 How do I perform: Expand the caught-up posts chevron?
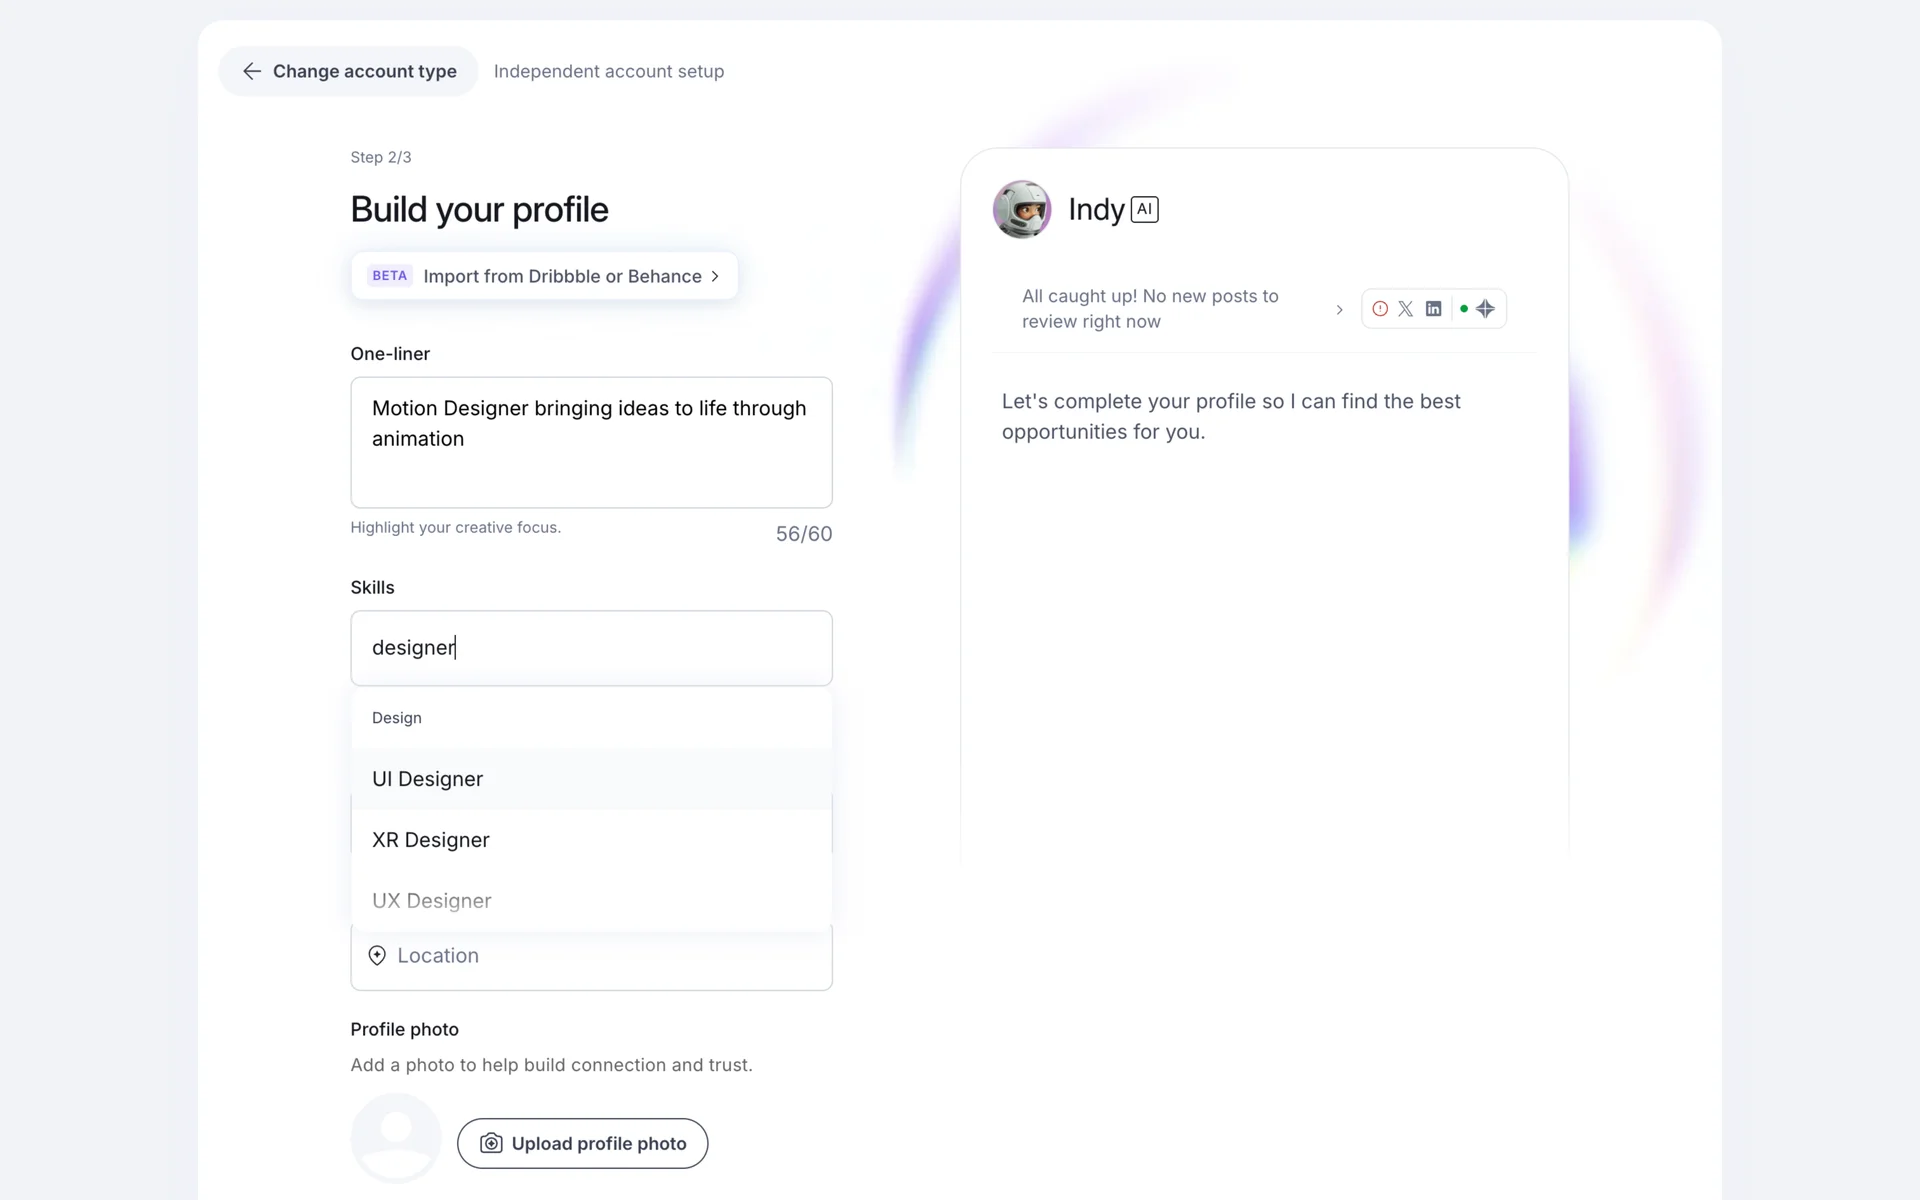pos(1340,310)
